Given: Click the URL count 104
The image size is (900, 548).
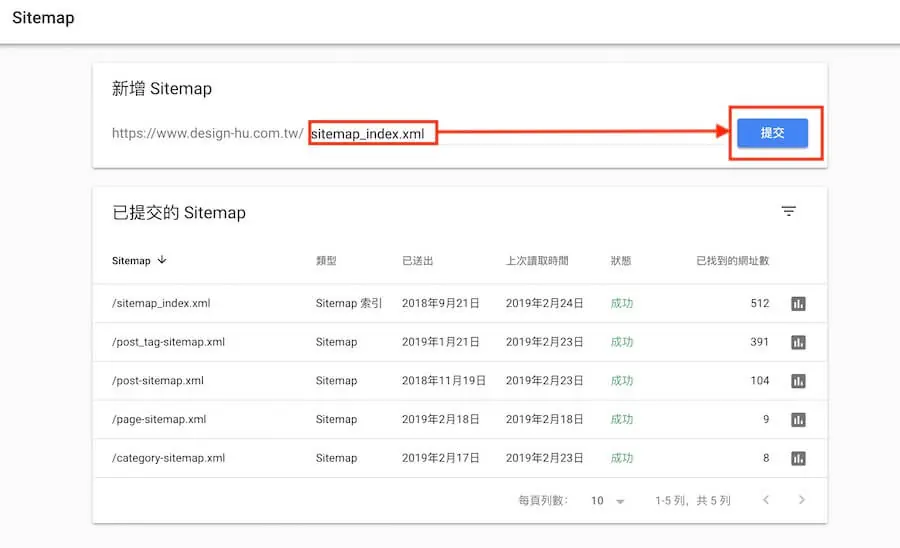Looking at the screenshot, I should tap(759, 380).
